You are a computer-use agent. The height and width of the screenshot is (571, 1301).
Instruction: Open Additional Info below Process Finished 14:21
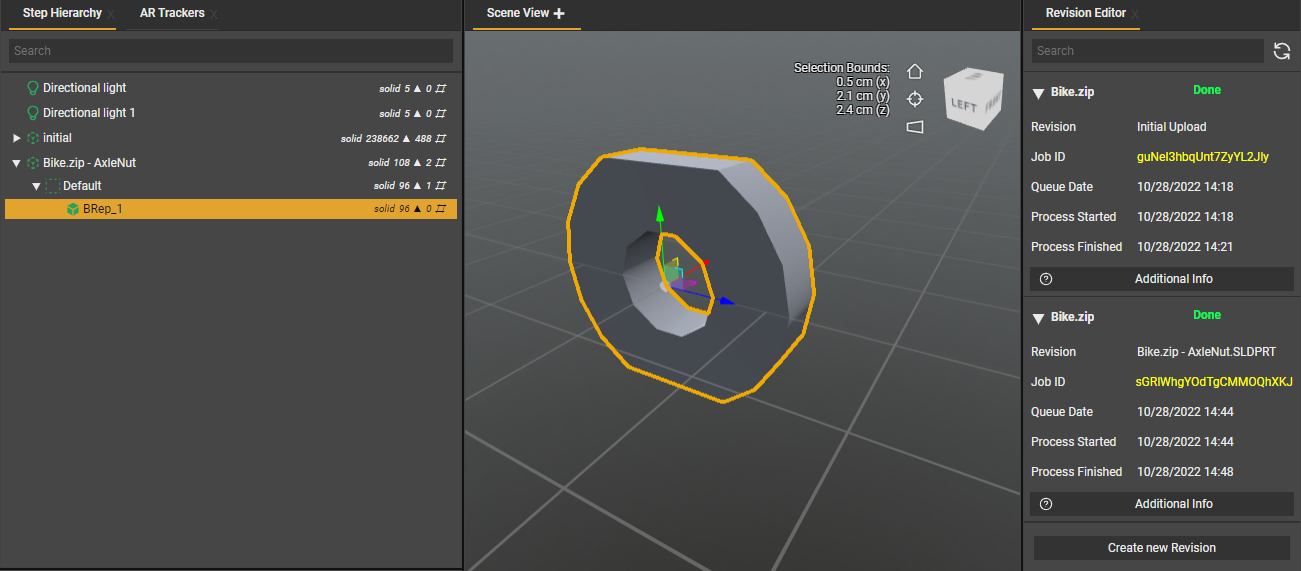pyautogui.click(x=1161, y=279)
